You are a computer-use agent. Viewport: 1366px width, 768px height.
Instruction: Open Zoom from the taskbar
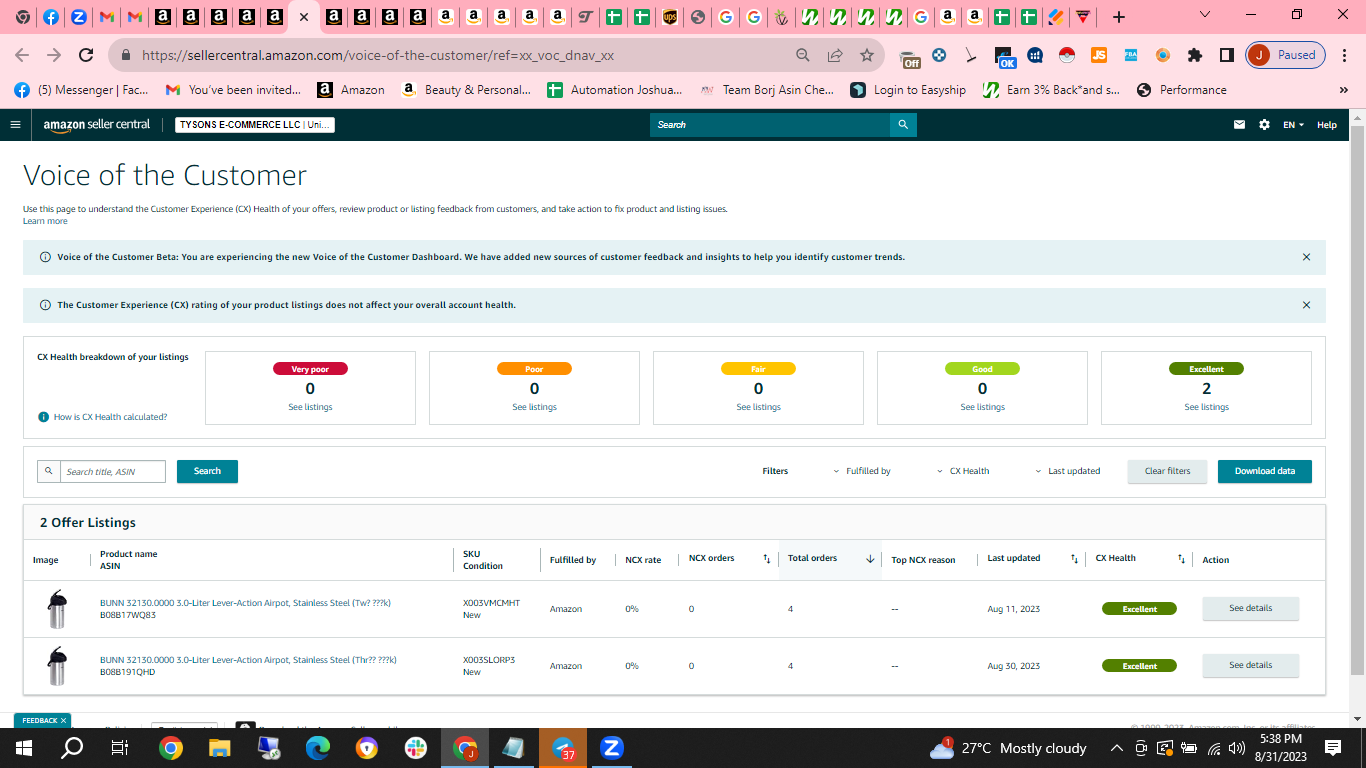[611, 748]
